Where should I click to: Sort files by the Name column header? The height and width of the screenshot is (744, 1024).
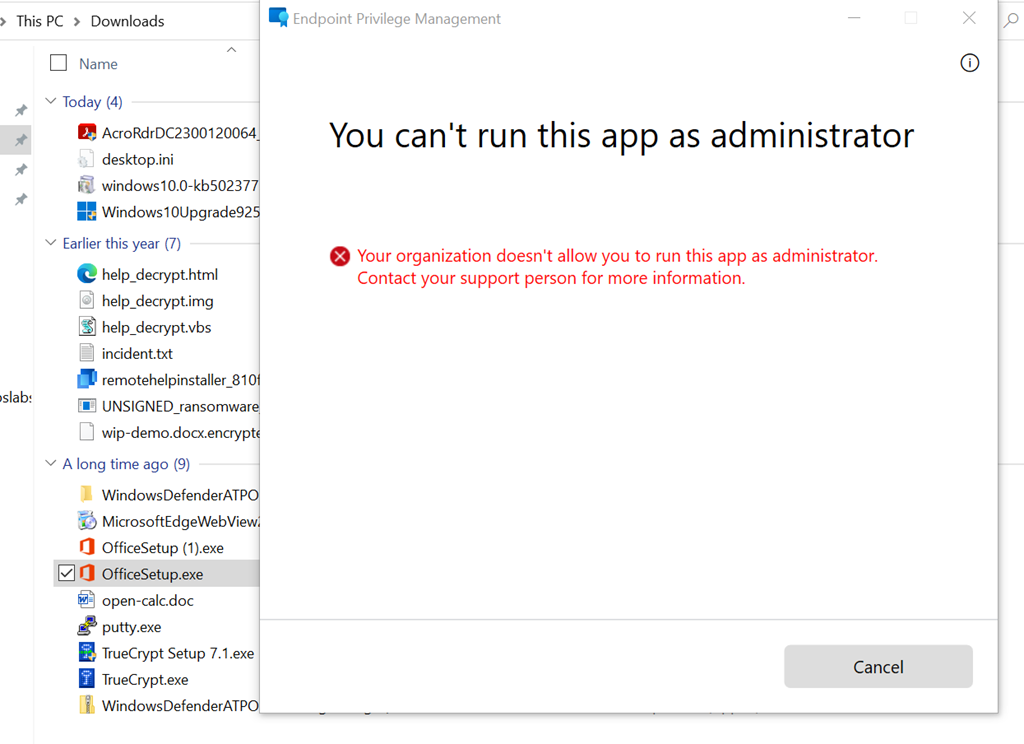coord(98,64)
